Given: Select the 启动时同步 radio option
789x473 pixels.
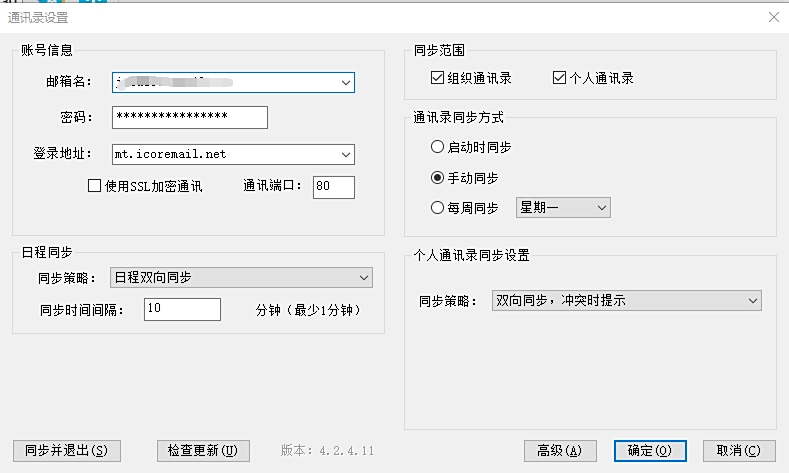Looking at the screenshot, I should 437,147.
